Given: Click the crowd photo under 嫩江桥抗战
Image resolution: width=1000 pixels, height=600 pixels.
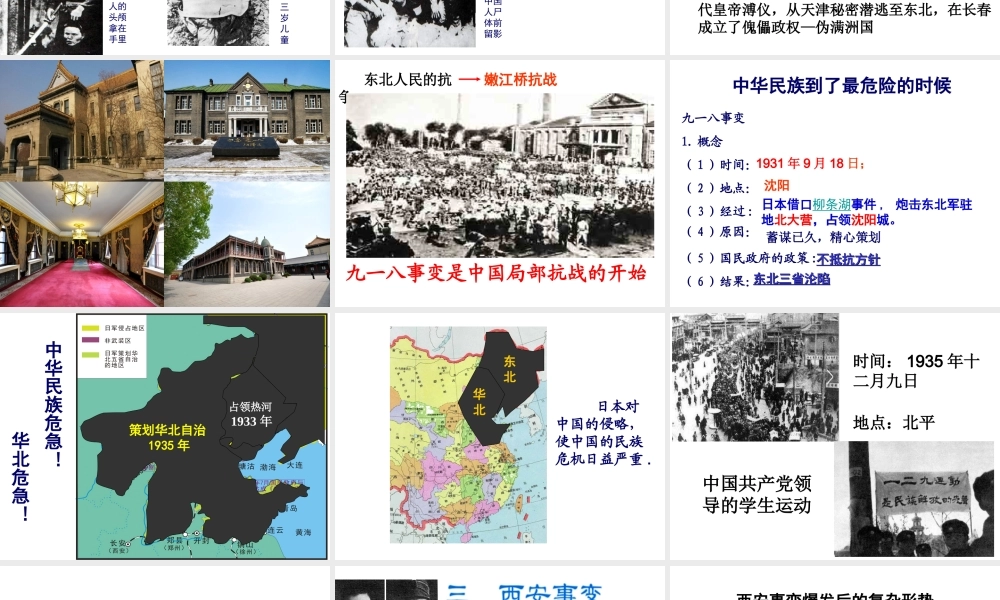Looking at the screenshot, I should pyautogui.click(x=500, y=175).
